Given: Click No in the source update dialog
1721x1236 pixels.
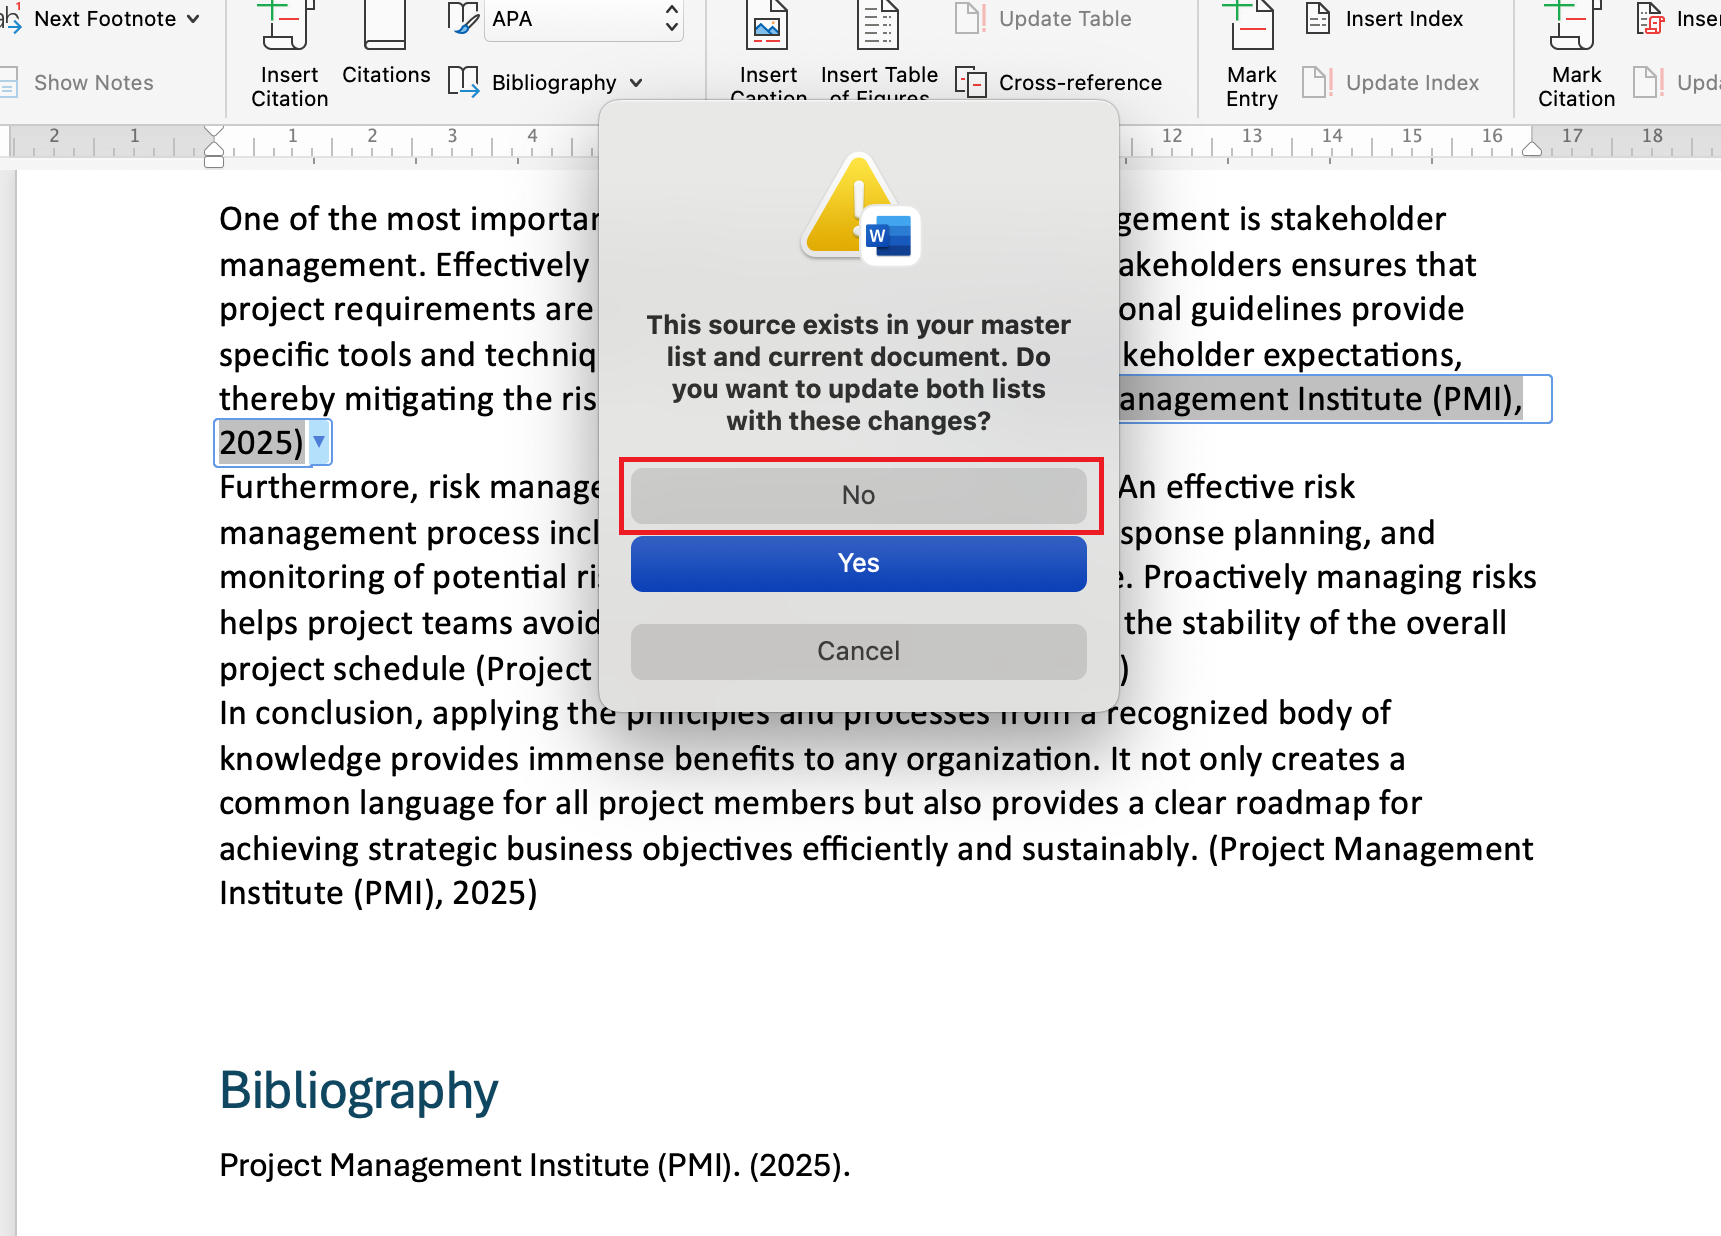Looking at the screenshot, I should pyautogui.click(x=858, y=494).
